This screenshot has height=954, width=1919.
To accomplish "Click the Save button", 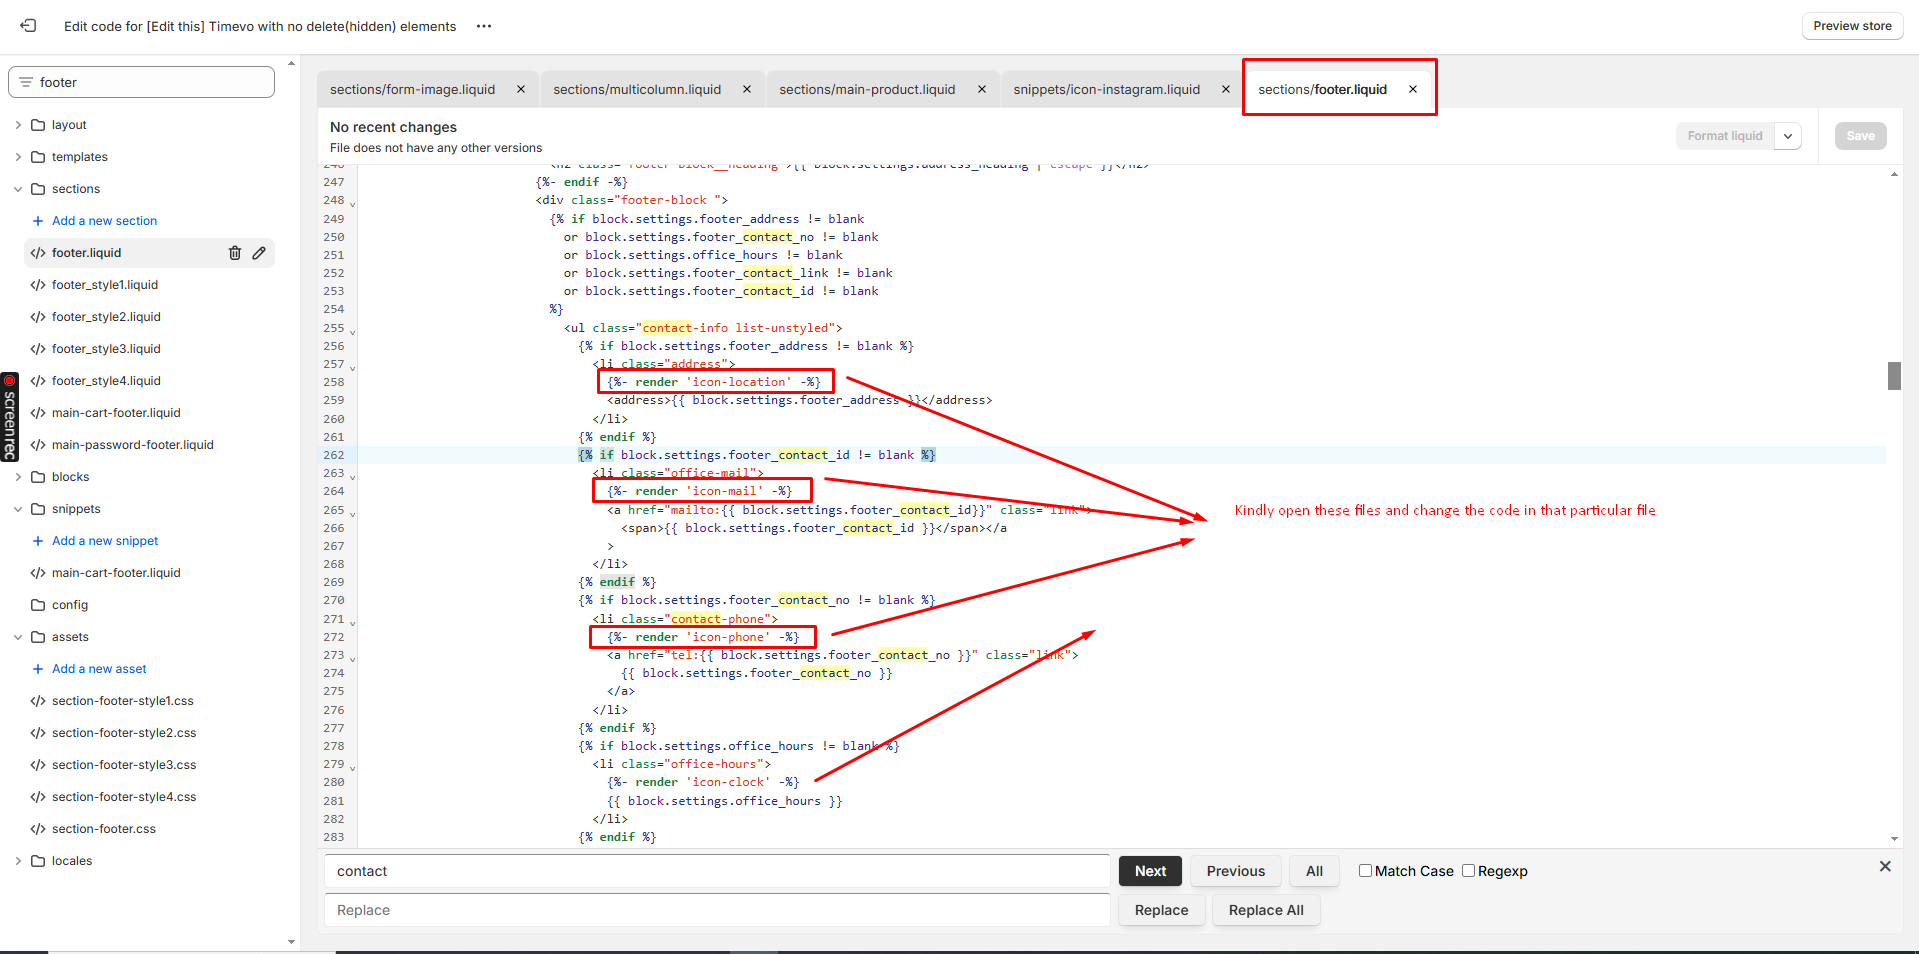I will 1860,136.
